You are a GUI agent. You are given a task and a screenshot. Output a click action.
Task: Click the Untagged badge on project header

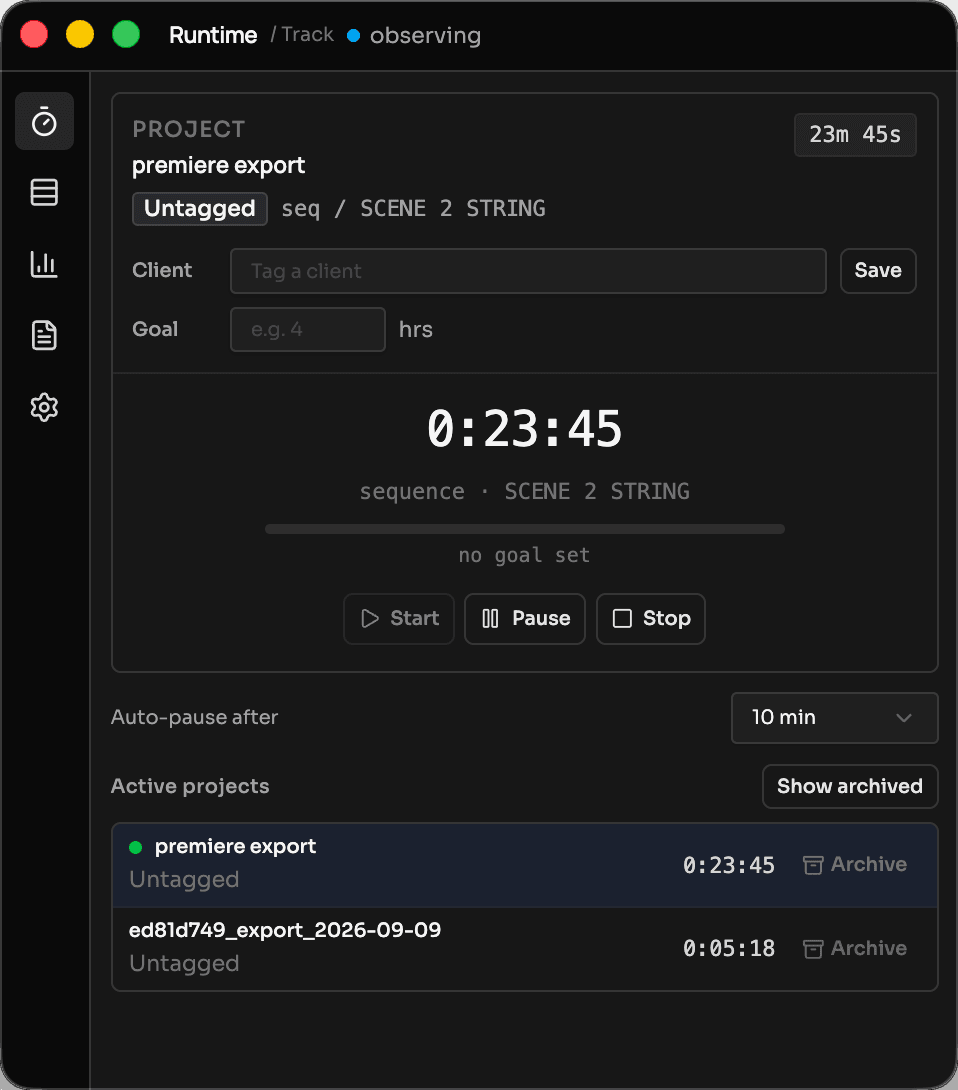pos(200,209)
